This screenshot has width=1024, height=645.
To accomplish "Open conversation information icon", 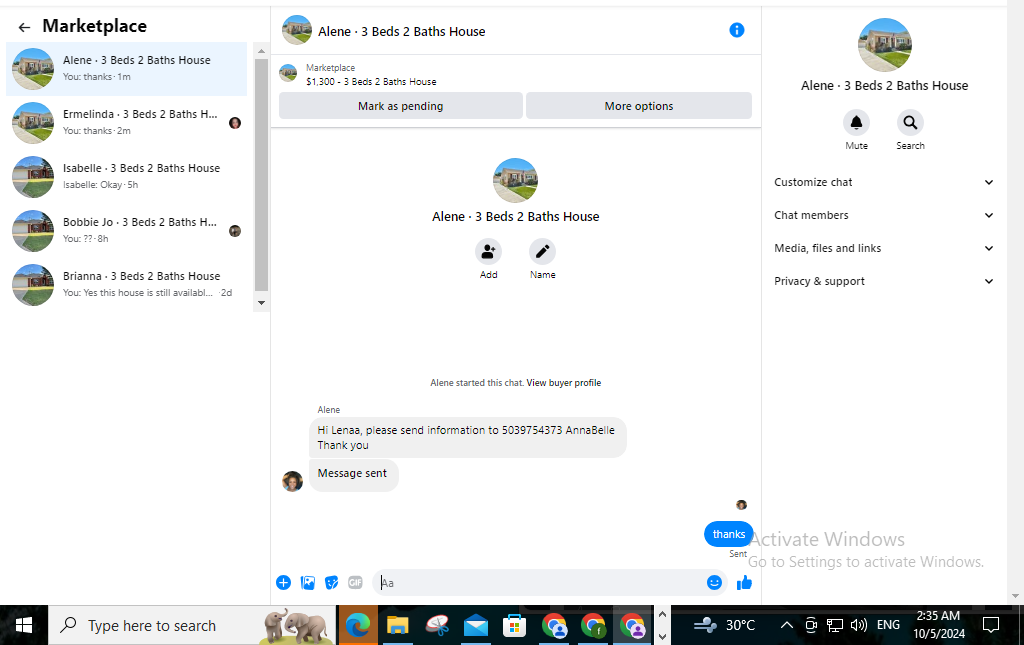I will [x=737, y=30].
